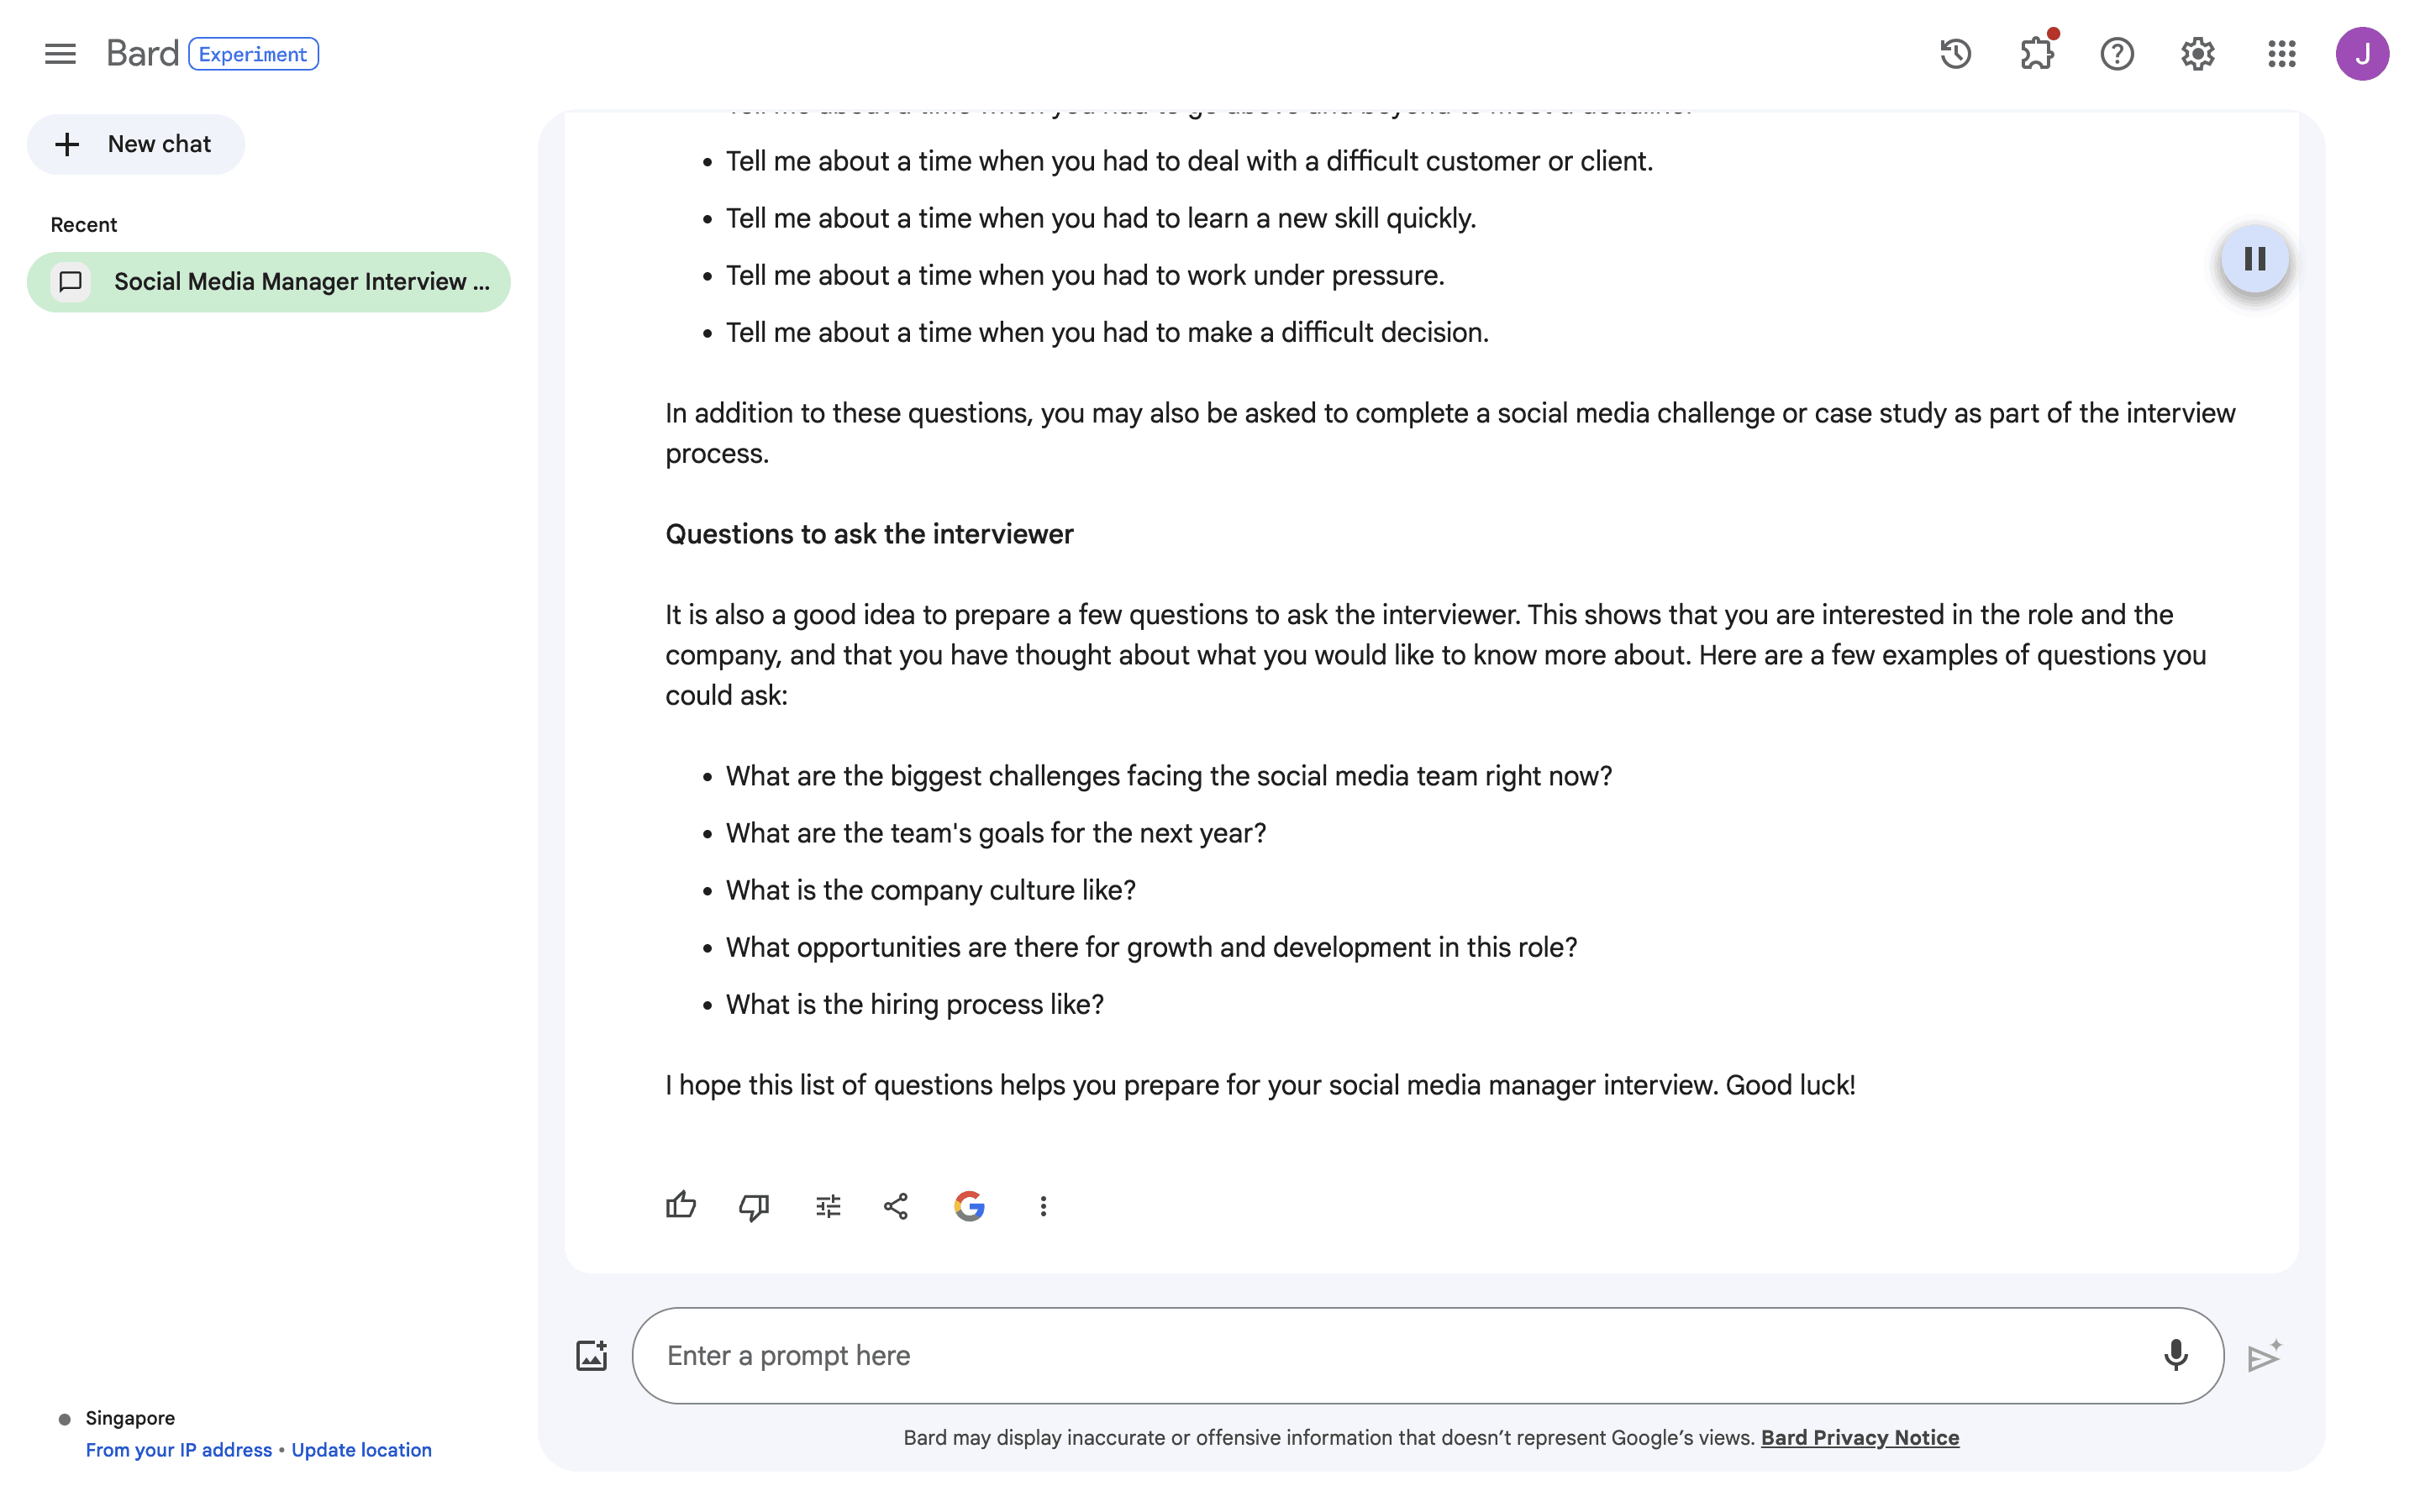
Task: Share the response
Action: tap(896, 1206)
